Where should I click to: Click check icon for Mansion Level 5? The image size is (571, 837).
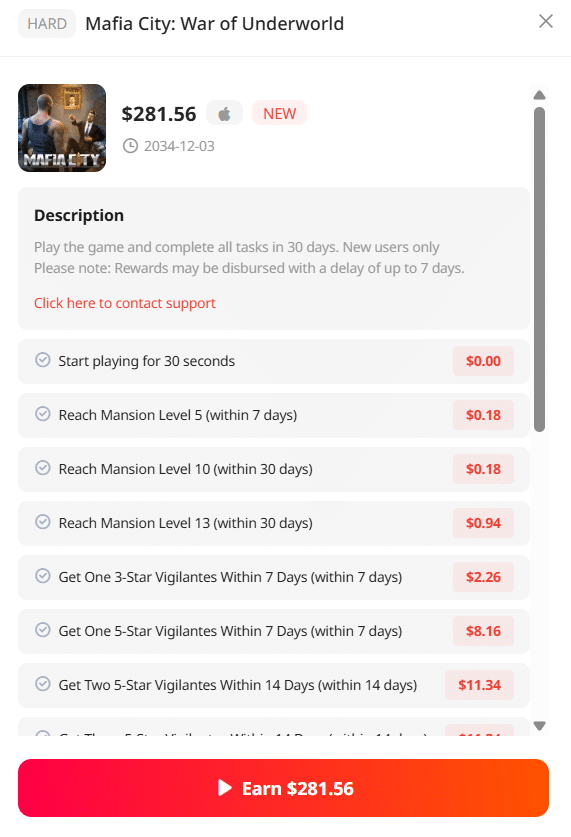click(x=43, y=414)
